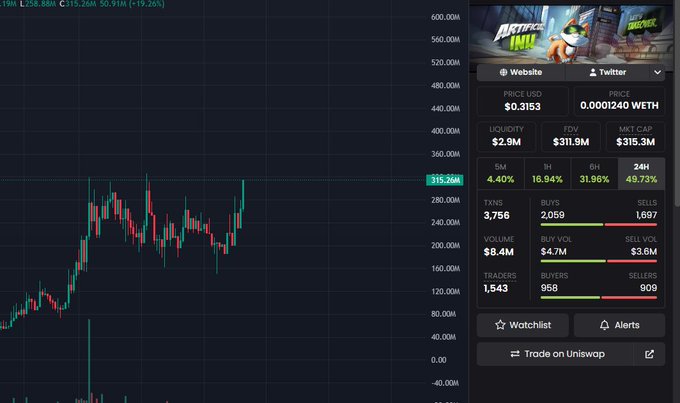Click the Trade on Uniswap button
The width and height of the screenshot is (680, 403).
point(555,354)
